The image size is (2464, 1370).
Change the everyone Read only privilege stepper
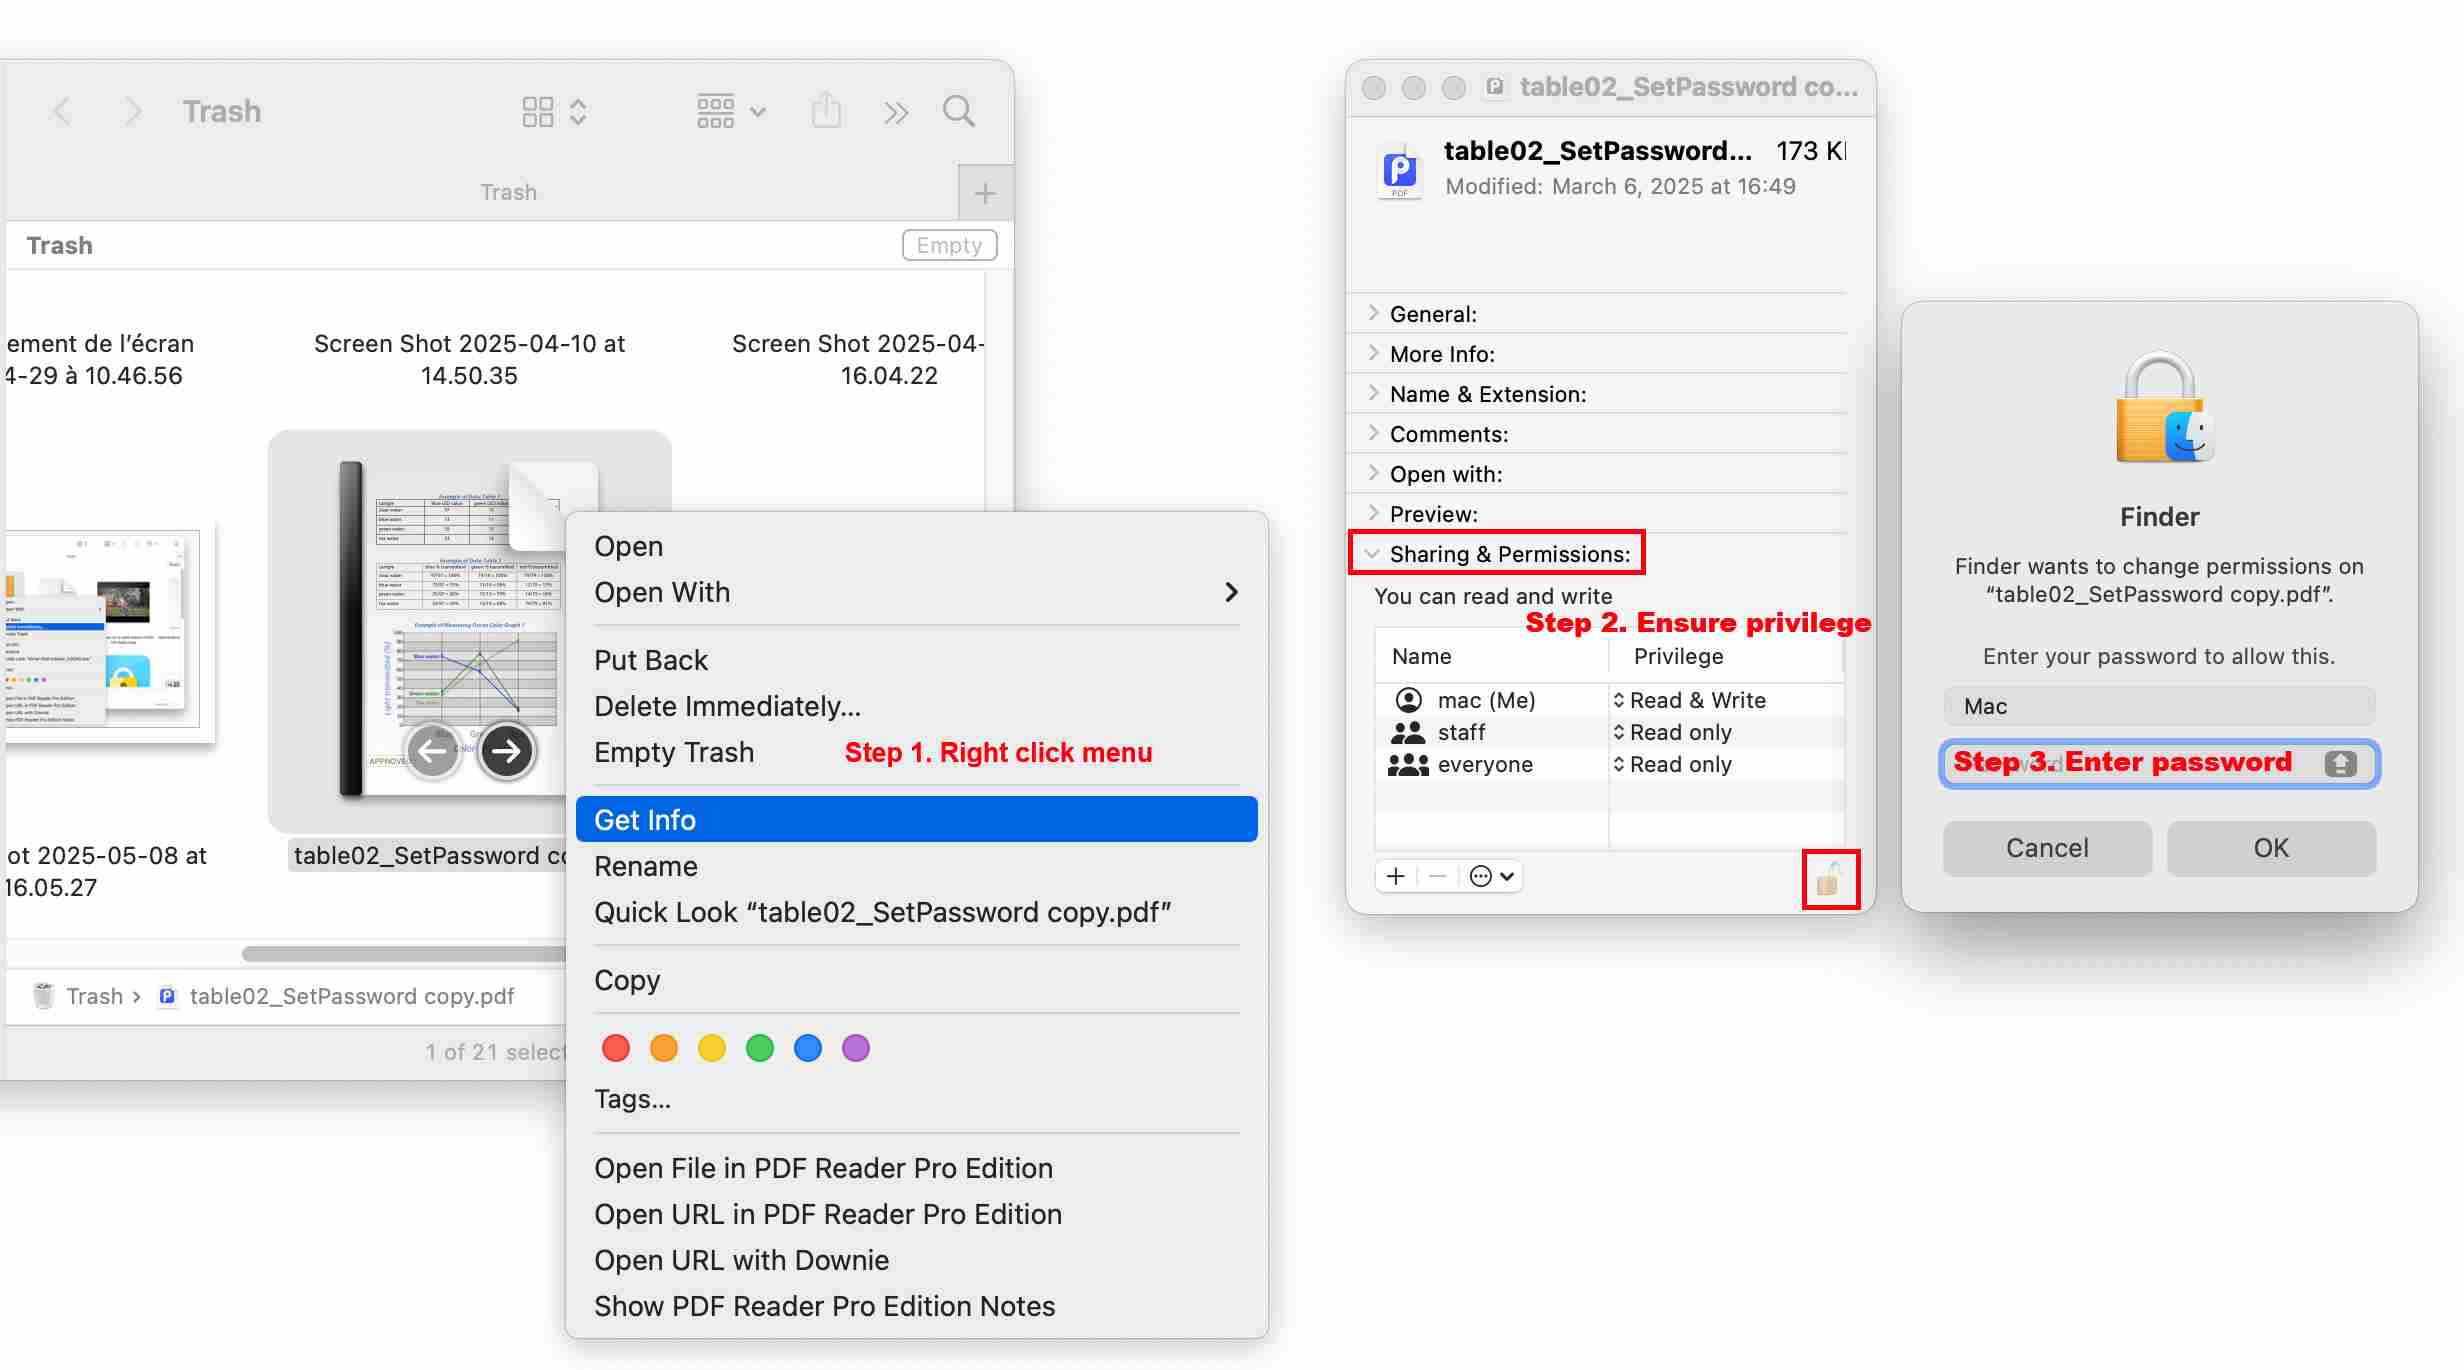(x=1619, y=765)
